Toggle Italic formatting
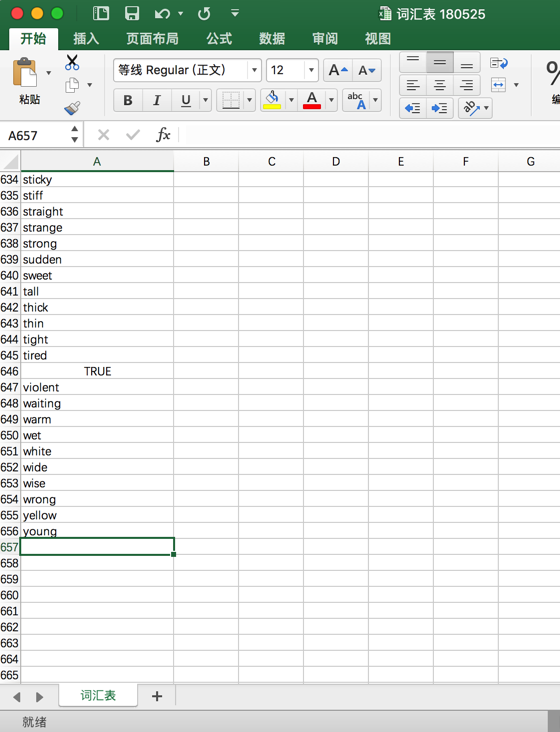Screen dimensions: 560x732 coord(157,100)
